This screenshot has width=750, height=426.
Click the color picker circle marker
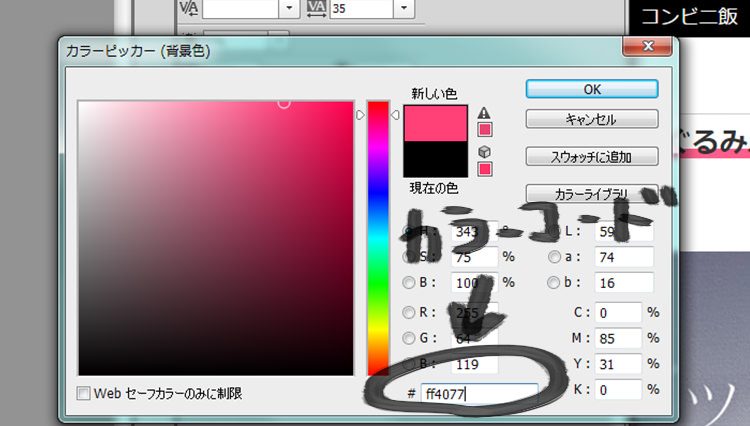[284, 102]
